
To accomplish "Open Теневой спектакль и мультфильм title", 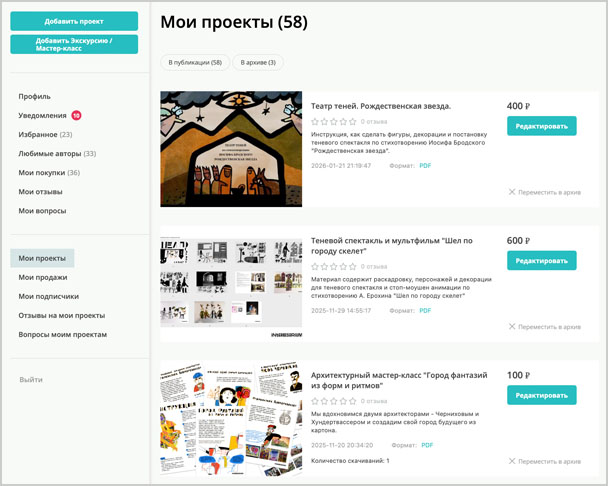I will click(x=392, y=246).
